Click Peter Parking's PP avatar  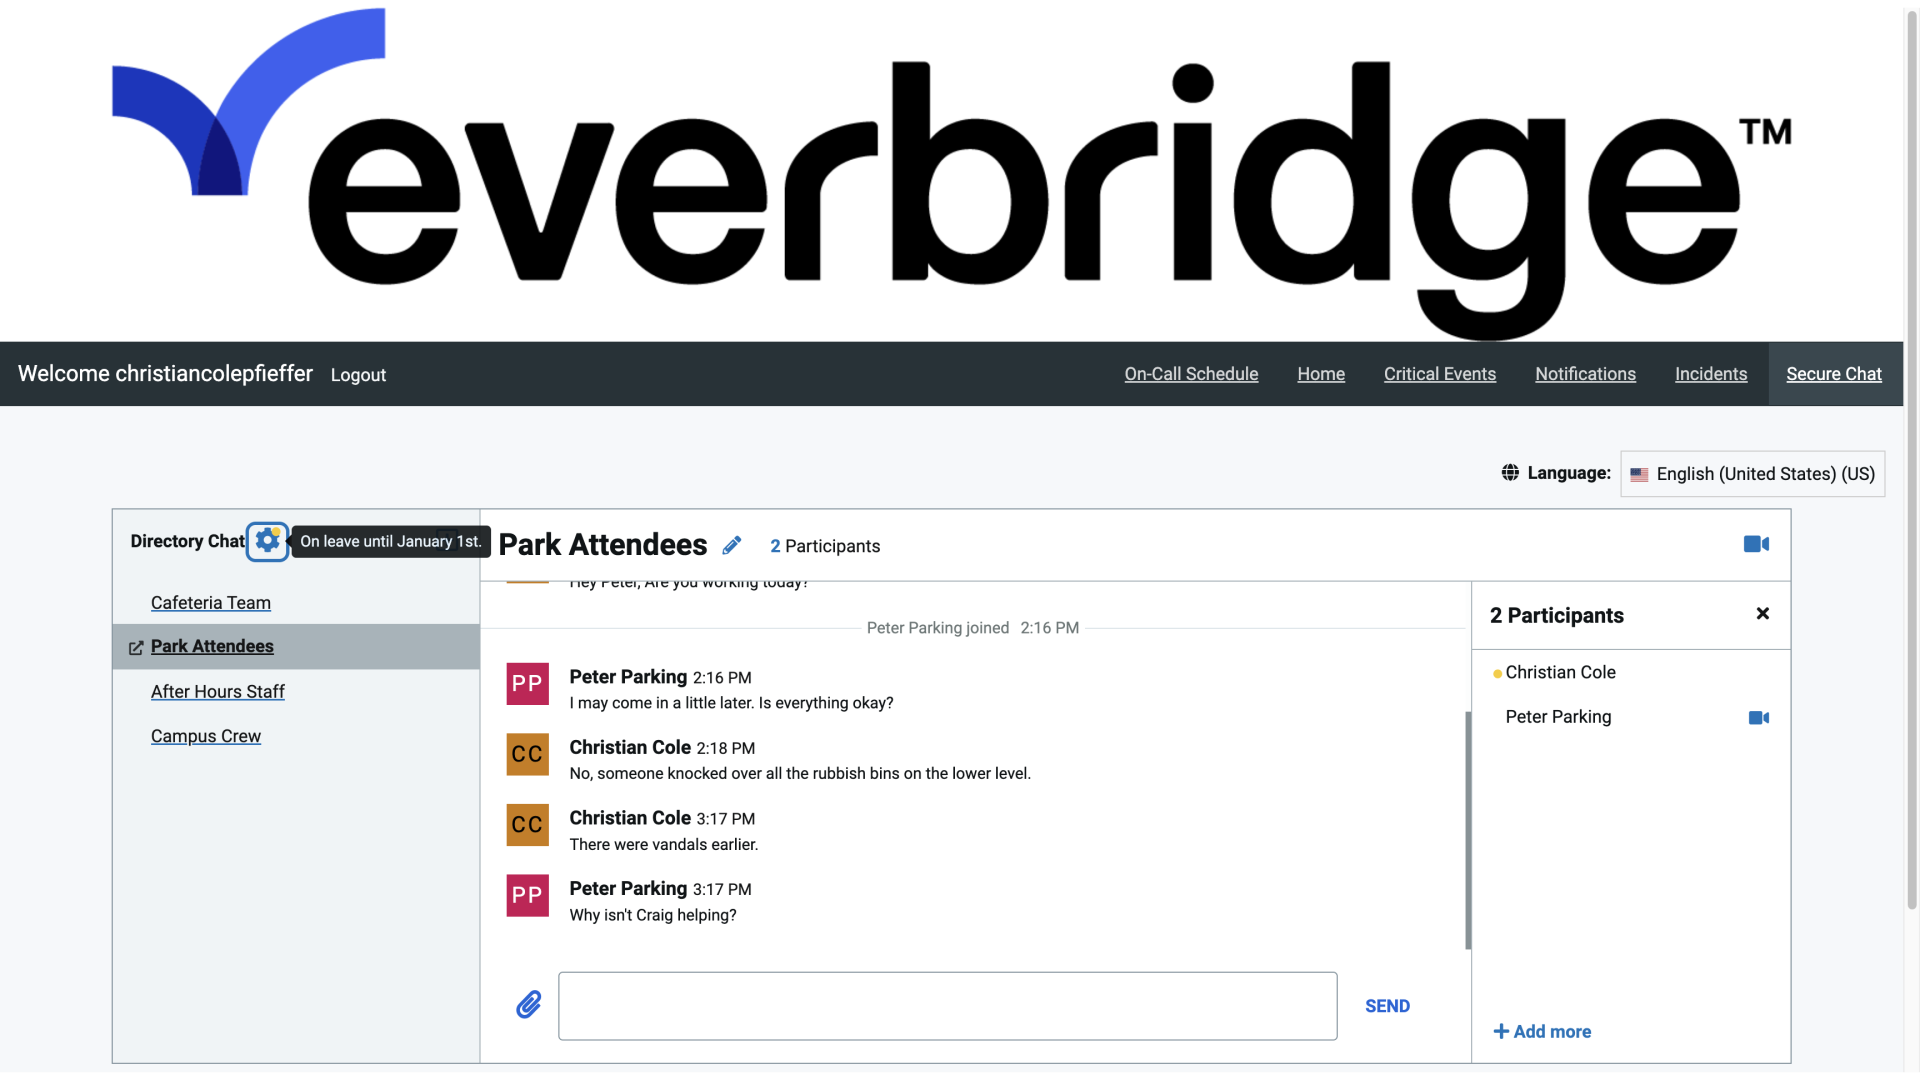(526, 684)
